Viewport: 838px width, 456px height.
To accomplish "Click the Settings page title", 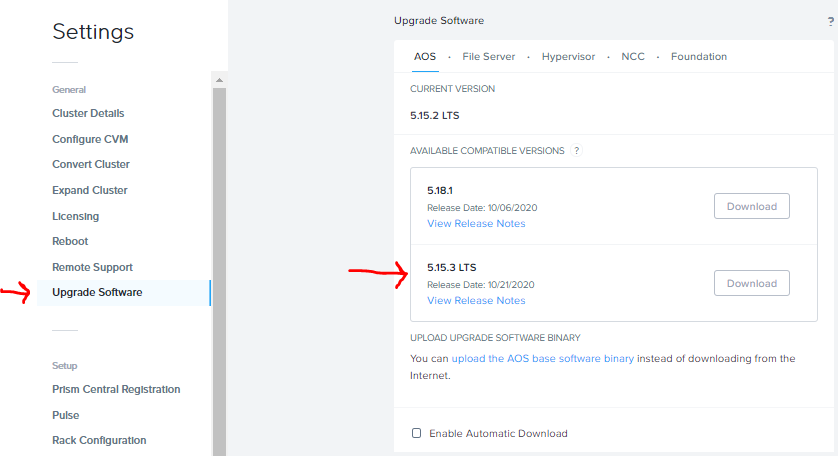I will 93,32.
